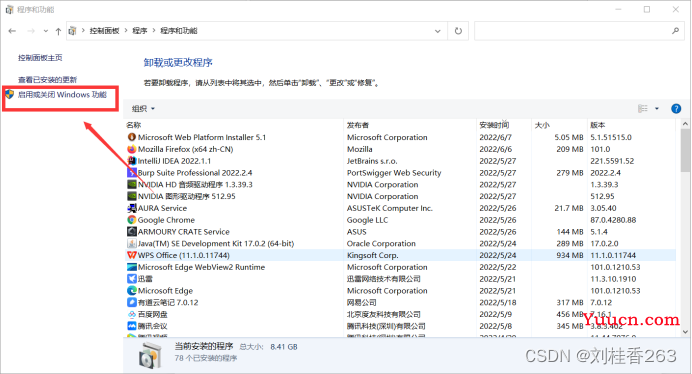
Task: Click the 934 MB size cell
Action: [570, 255]
